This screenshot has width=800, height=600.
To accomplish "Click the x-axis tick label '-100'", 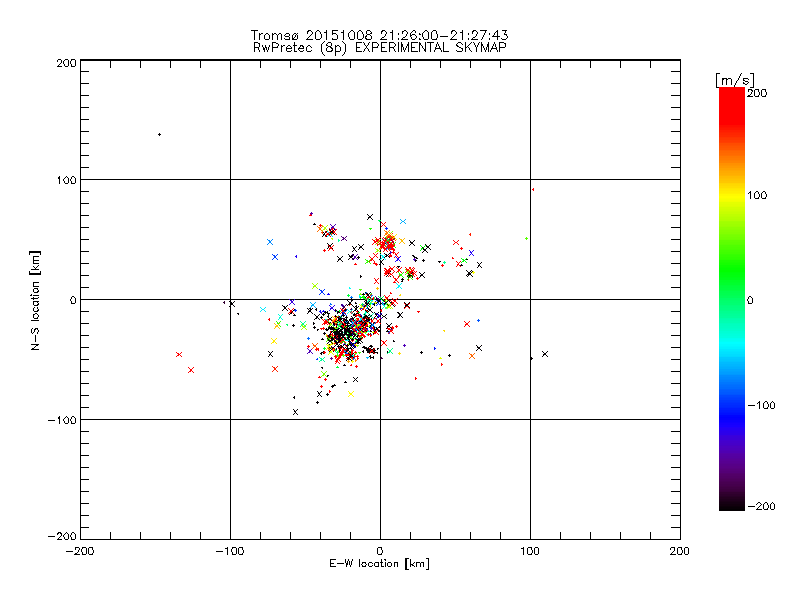I will click(230, 551).
